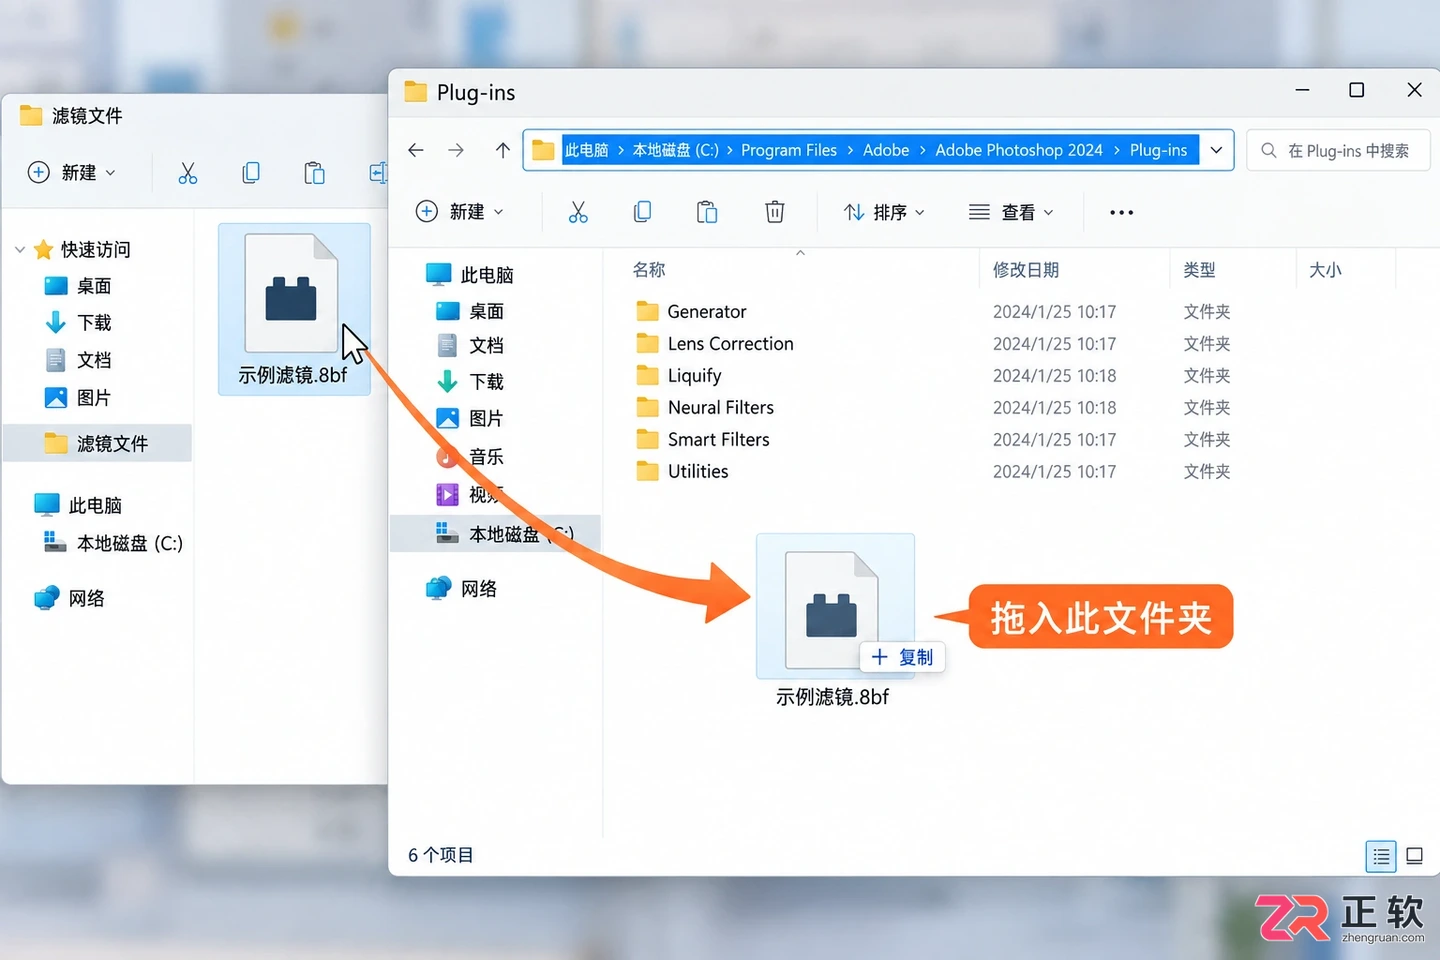Select the Smart Filters folder

click(x=719, y=440)
